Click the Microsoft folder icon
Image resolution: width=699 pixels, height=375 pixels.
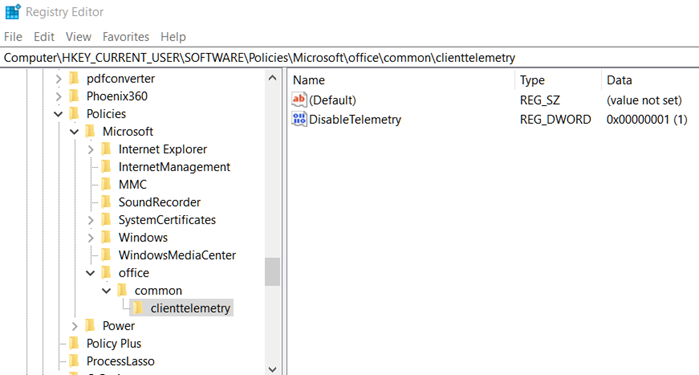click(x=90, y=131)
